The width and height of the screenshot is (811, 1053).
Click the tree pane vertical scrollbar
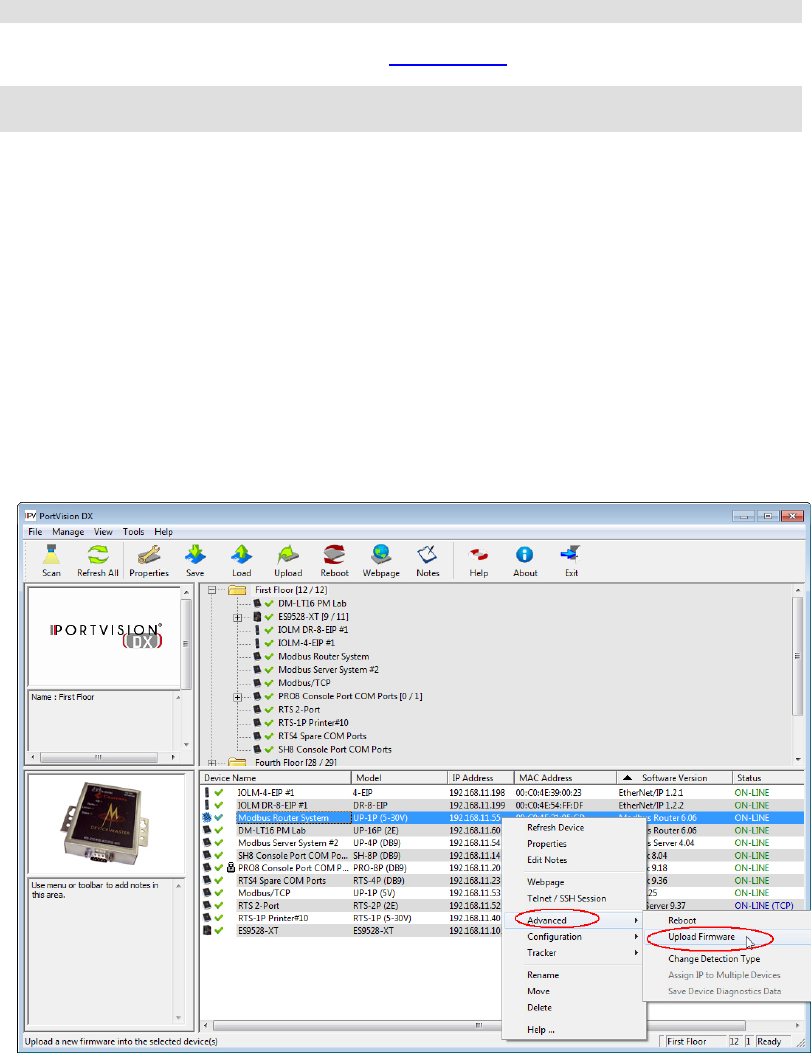798,674
